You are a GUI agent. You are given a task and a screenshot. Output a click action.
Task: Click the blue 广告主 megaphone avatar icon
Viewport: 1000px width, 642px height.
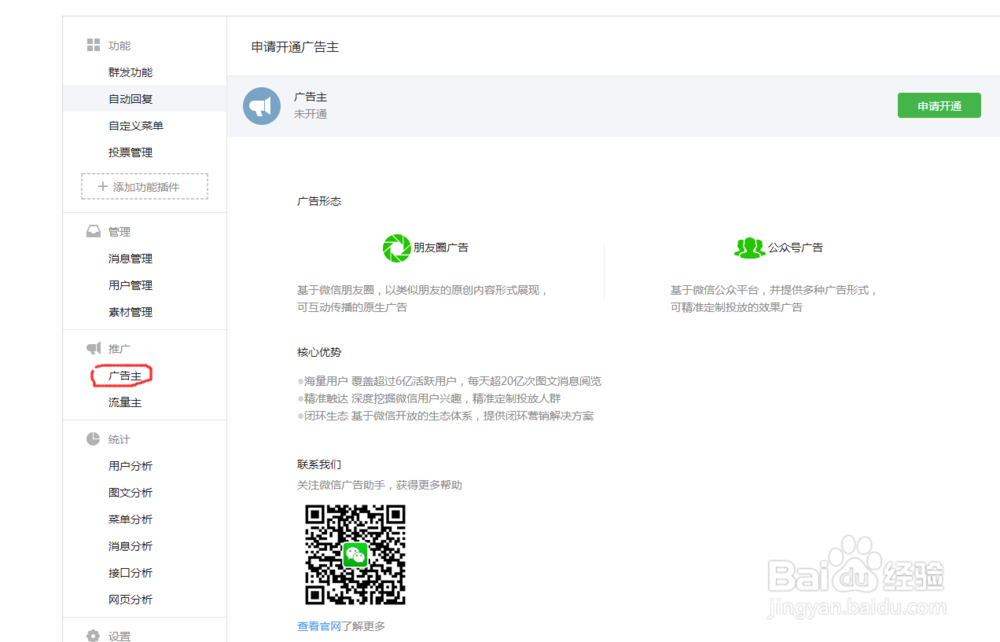(261, 106)
